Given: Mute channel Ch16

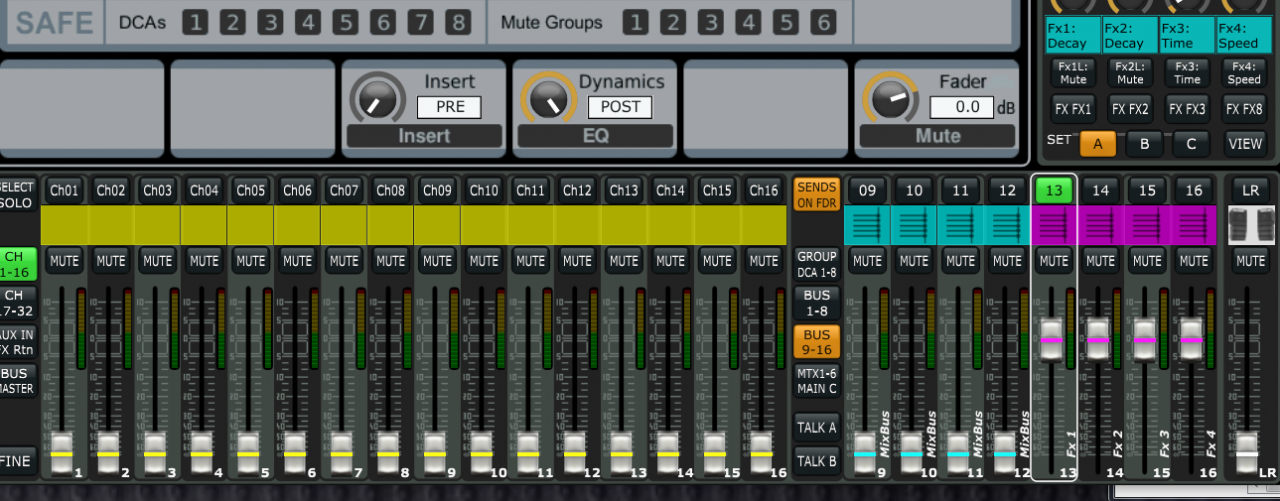Looking at the screenshot, I should (763, 261).
